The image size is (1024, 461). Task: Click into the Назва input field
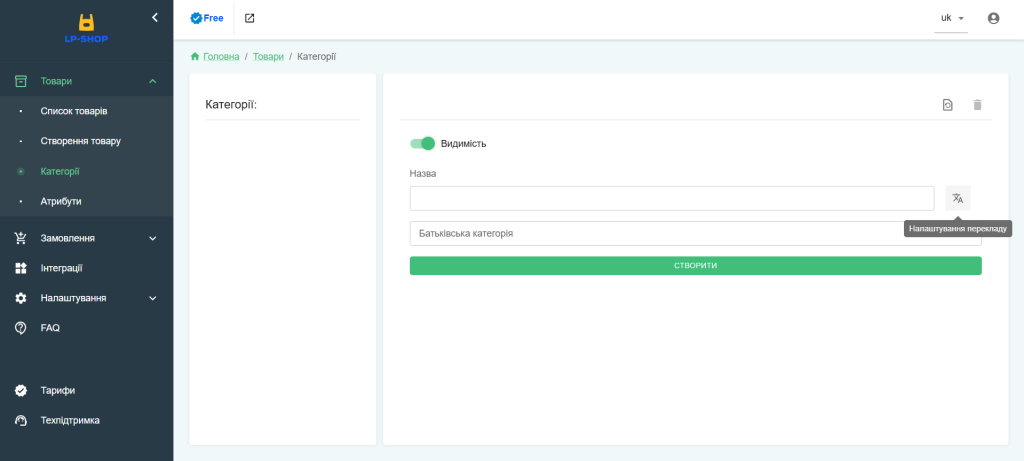click(672, 199)
